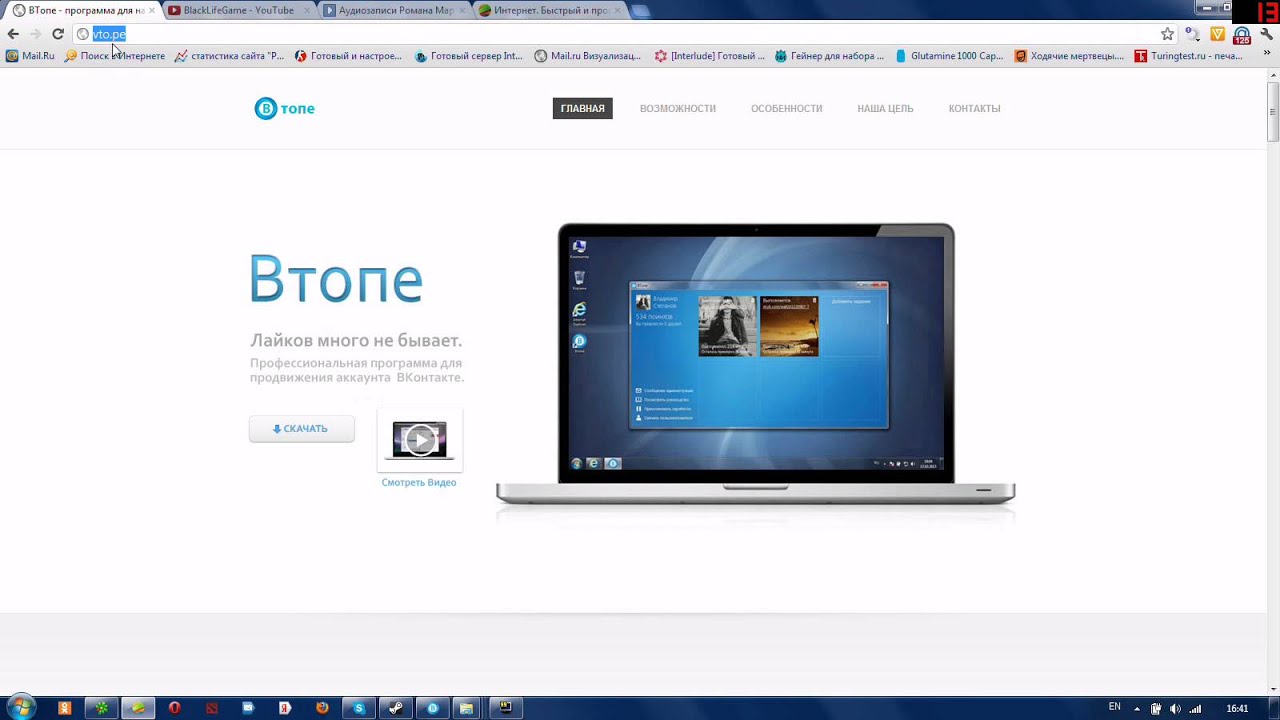Switch to the Интернет. Быстрый tab
1280x720 pixels.
(550, 10)
